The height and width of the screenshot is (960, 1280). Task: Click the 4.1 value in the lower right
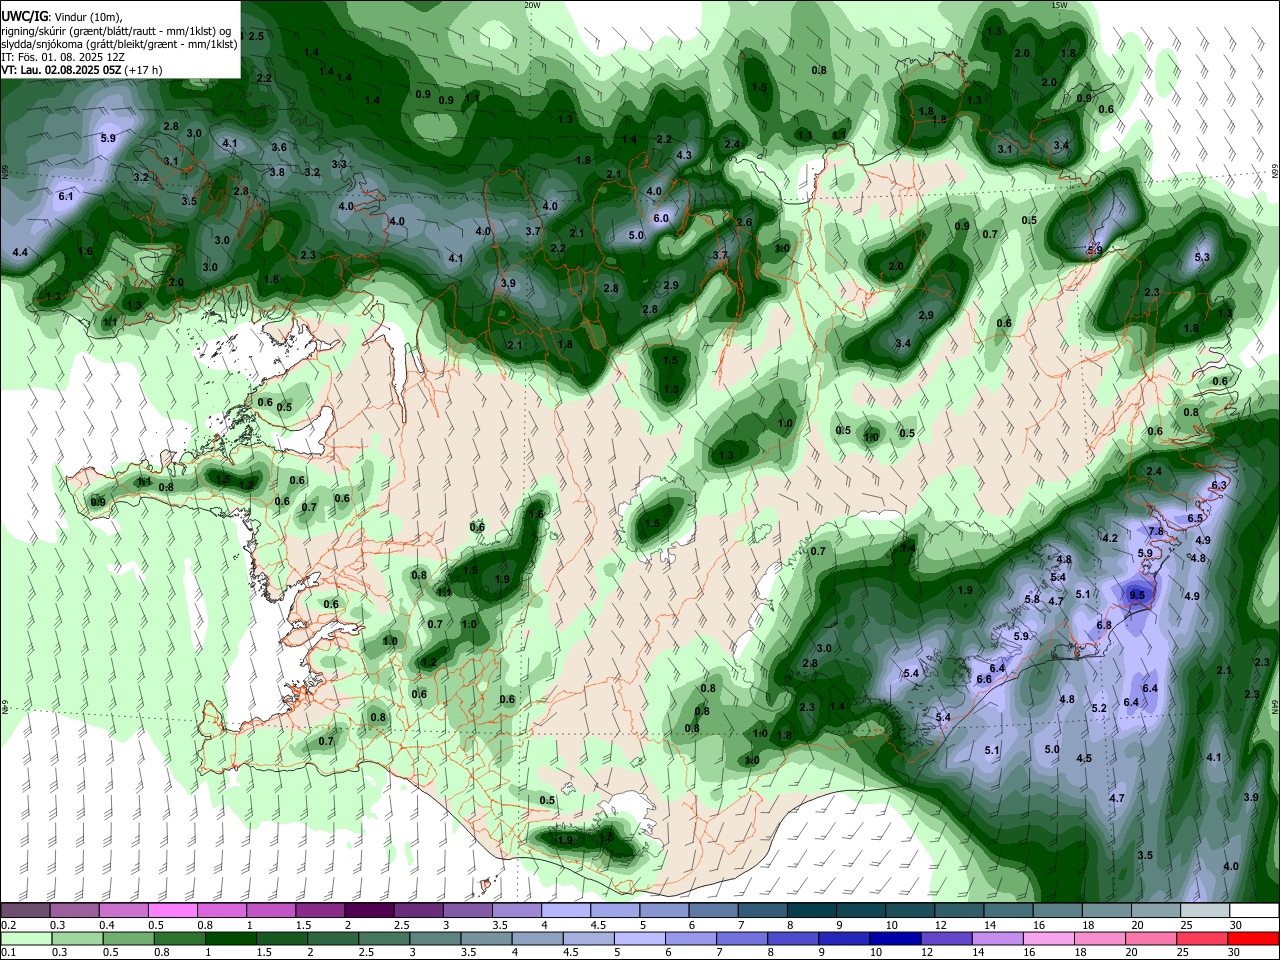1214,757
